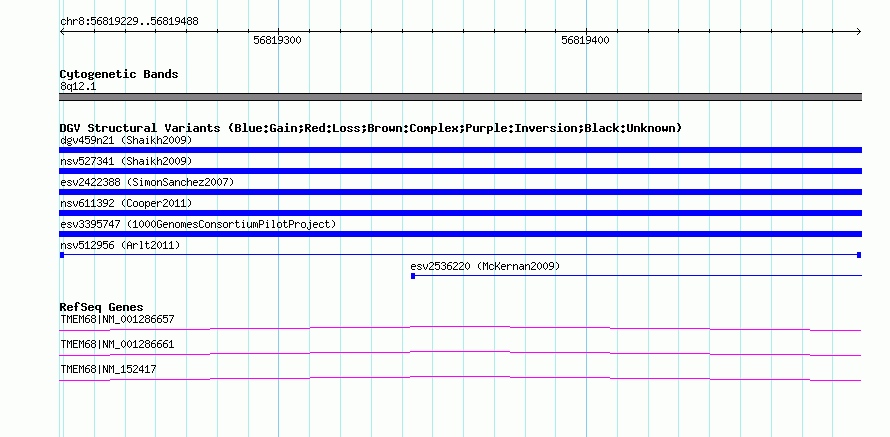Click the blue bar for dgv459n21

(460, 150)
